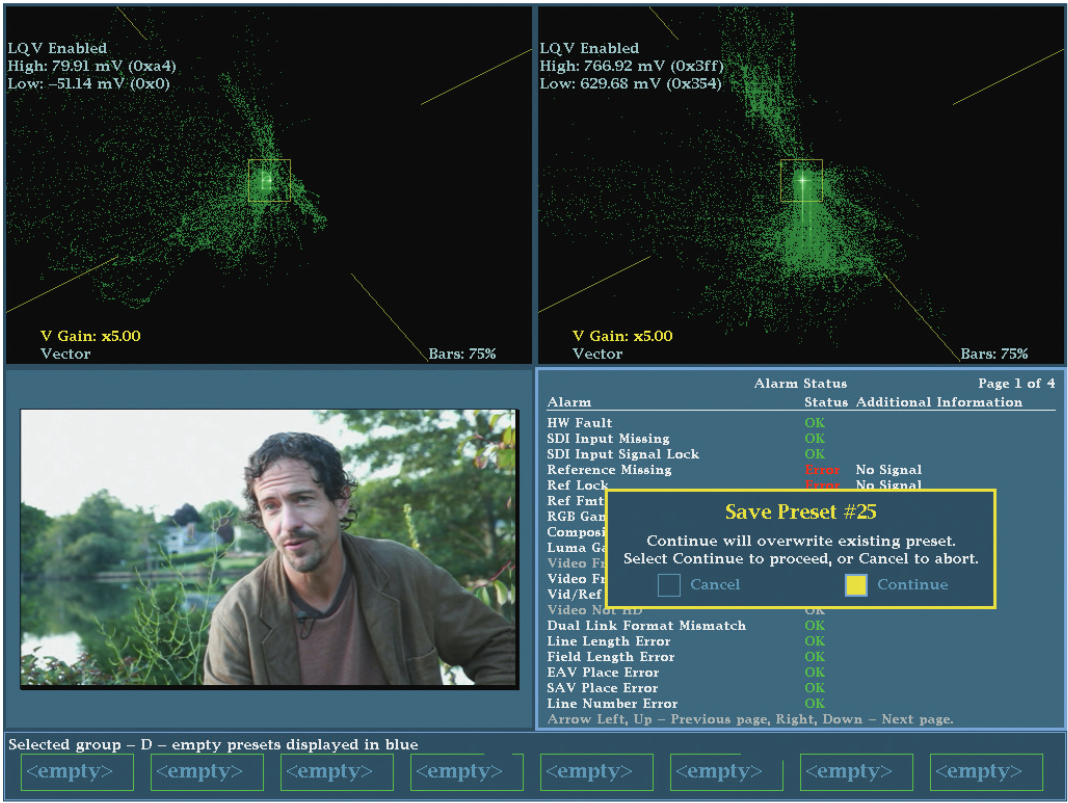Click the Low -51.14 mV readout
The width and height of the screenshot is (1068, 803).
point(89,84)
